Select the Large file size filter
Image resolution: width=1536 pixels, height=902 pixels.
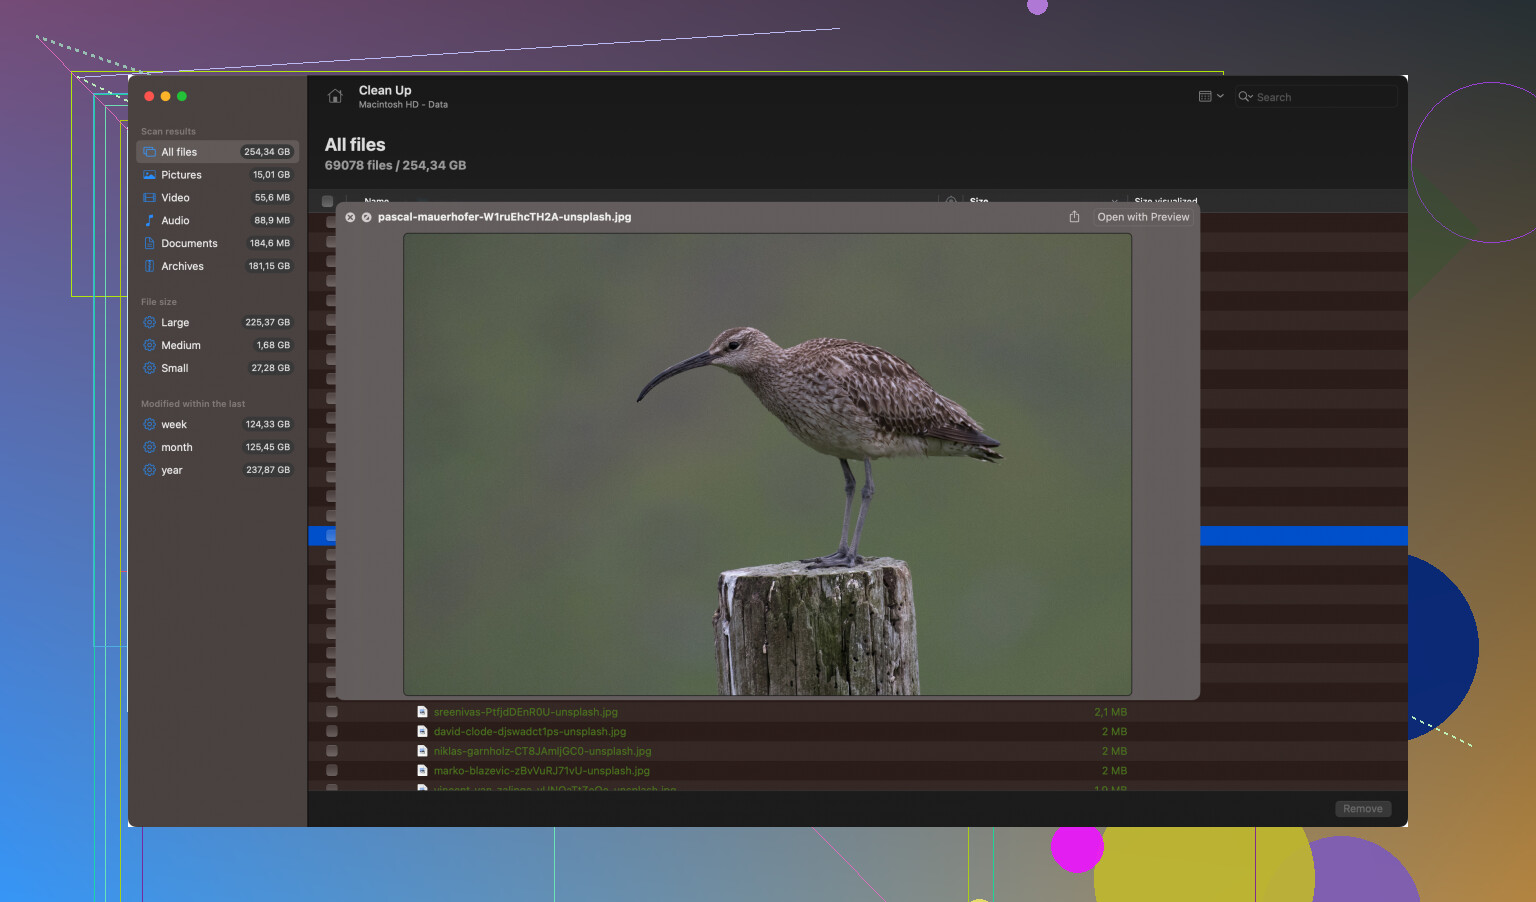coord(175,323)
